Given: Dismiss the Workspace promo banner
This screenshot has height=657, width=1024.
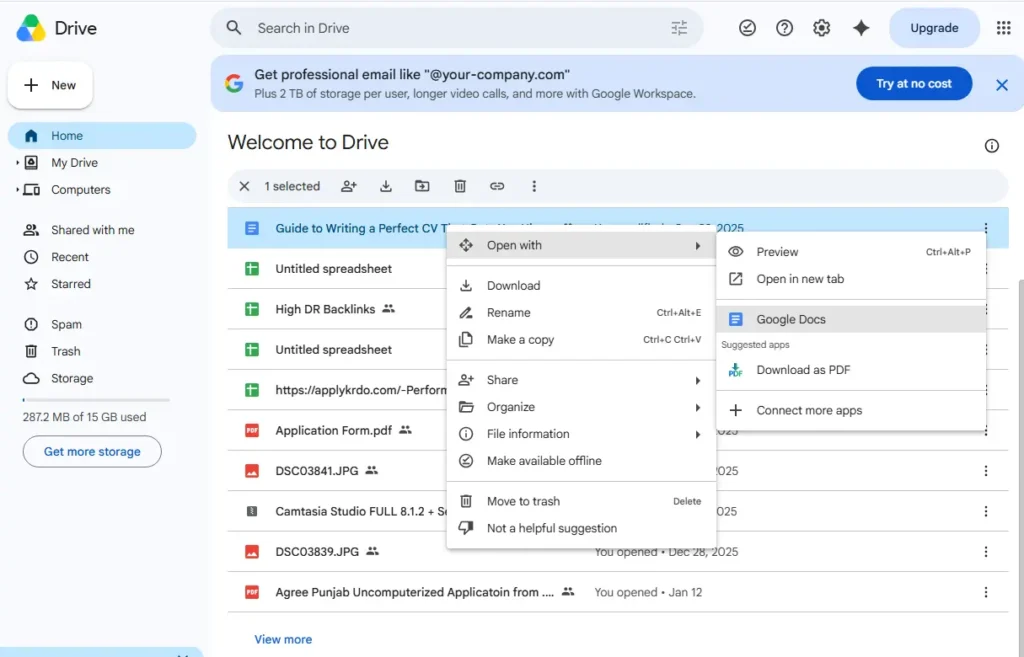Looking at the screenshot, I should click(x=1001, y=85).
